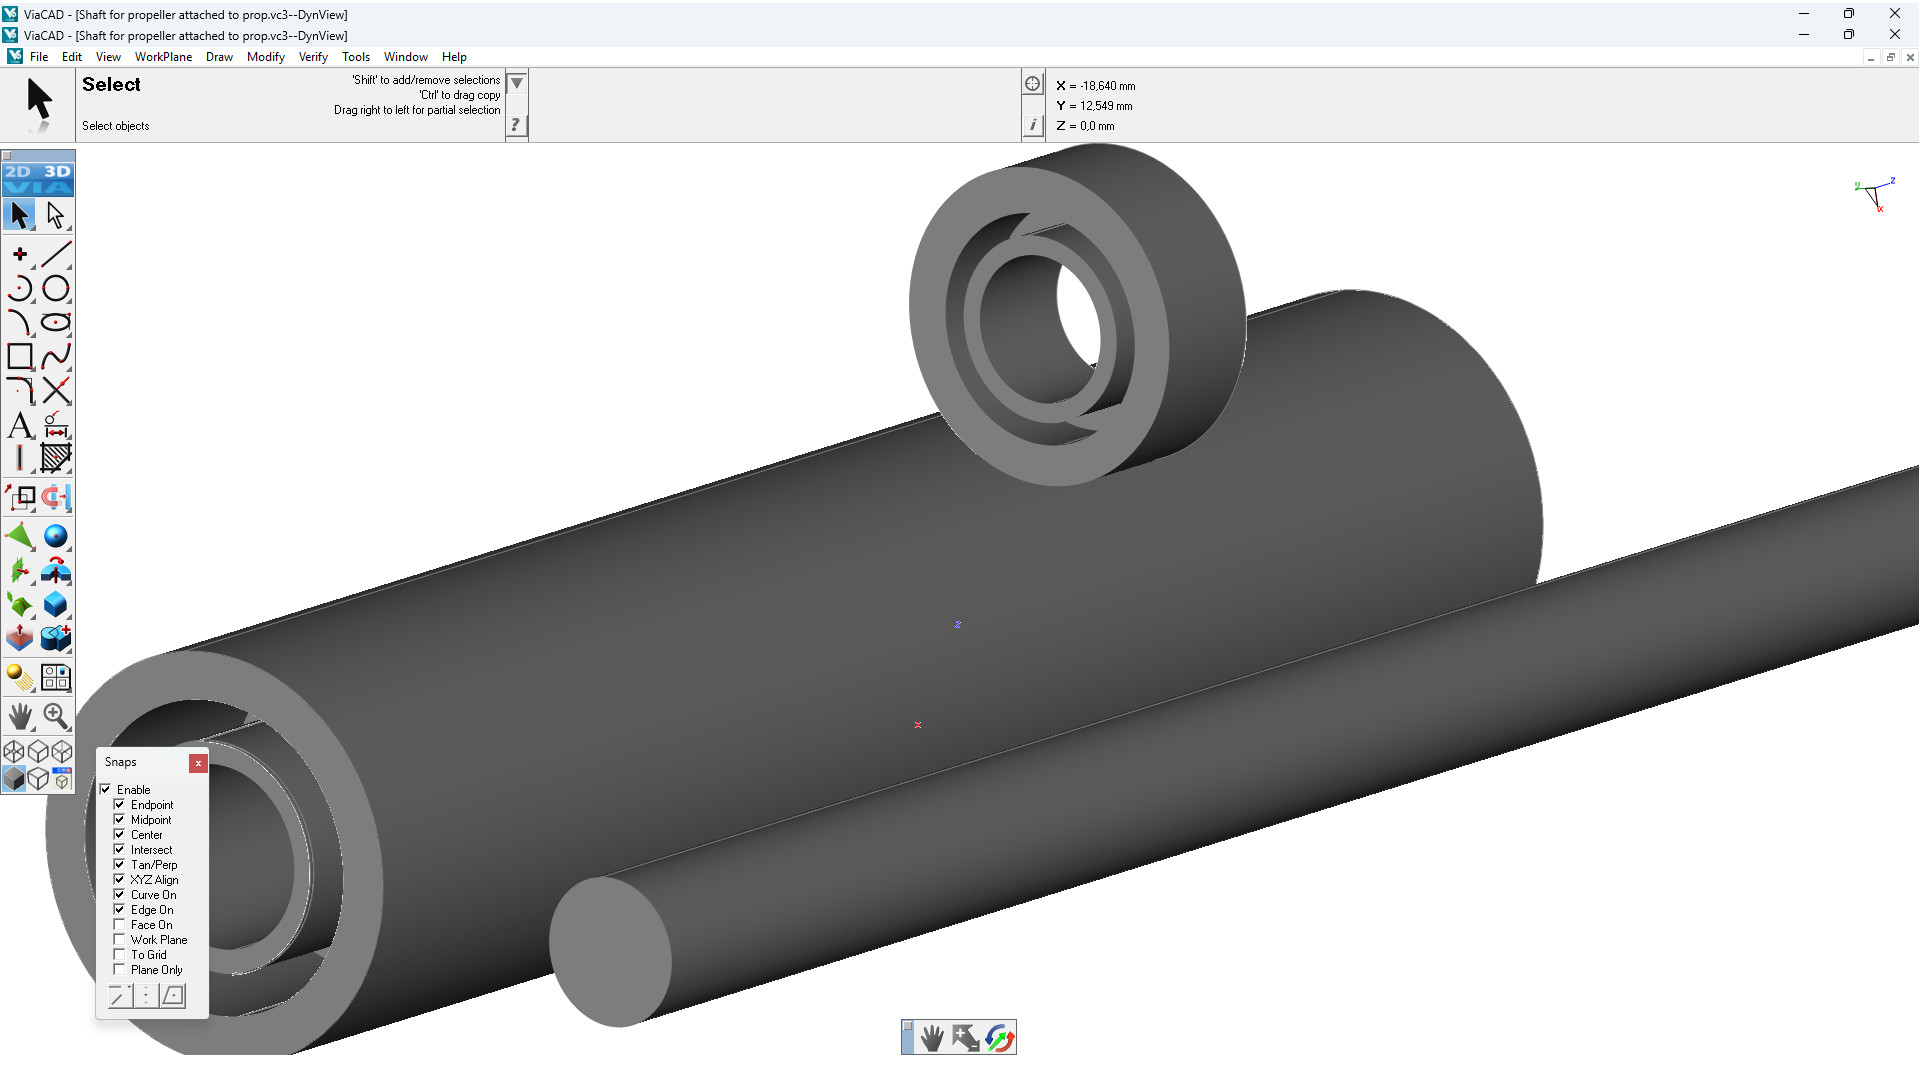The width and height of the screenshot is (1920, 1080).
Task: Choose the Rectangle tool
Action: coord(20,357)
